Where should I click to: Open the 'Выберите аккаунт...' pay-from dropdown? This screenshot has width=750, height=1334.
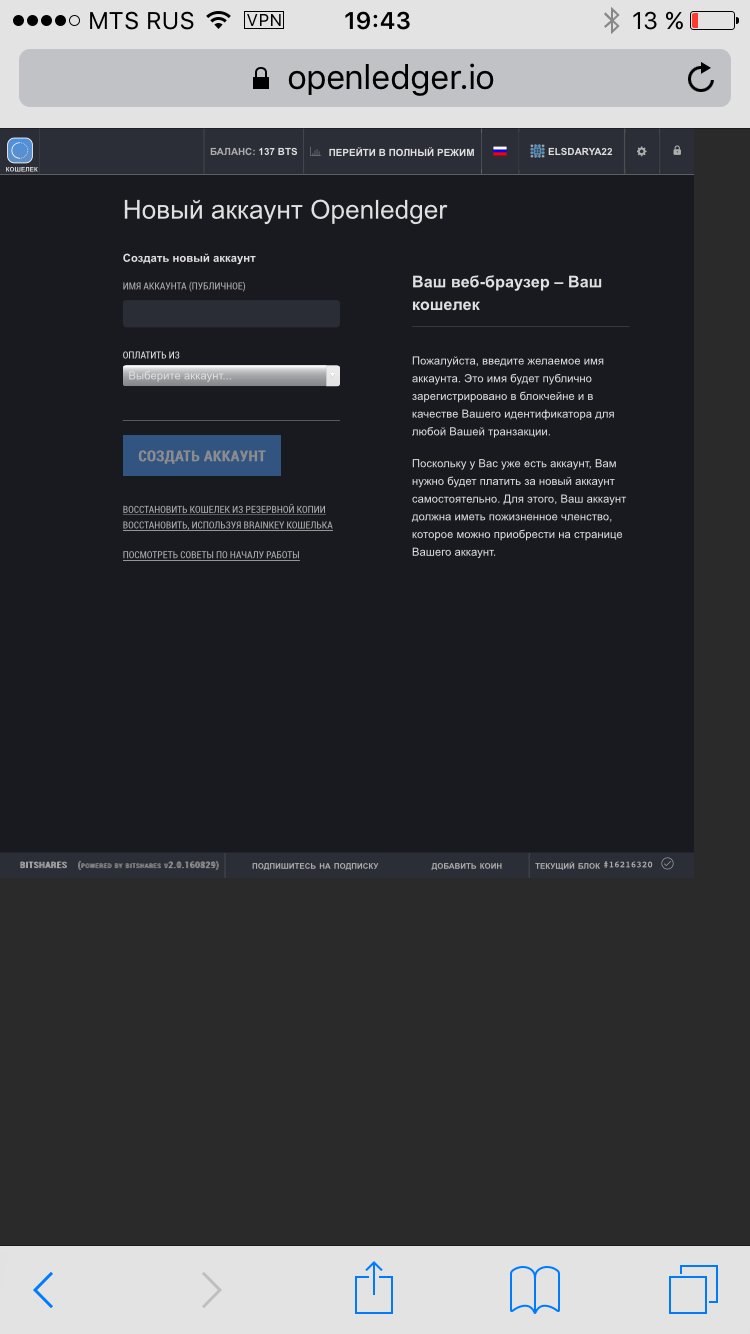[231, 375]
